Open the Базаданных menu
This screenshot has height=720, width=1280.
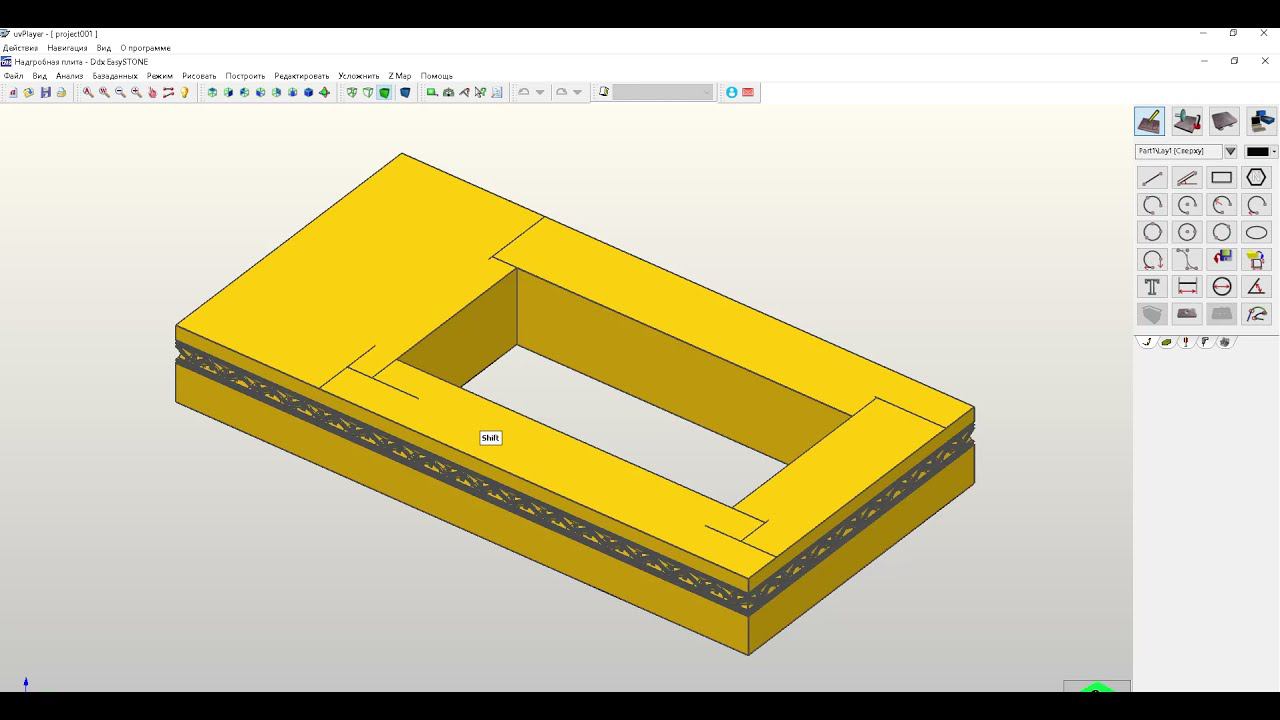click(115, 76)
